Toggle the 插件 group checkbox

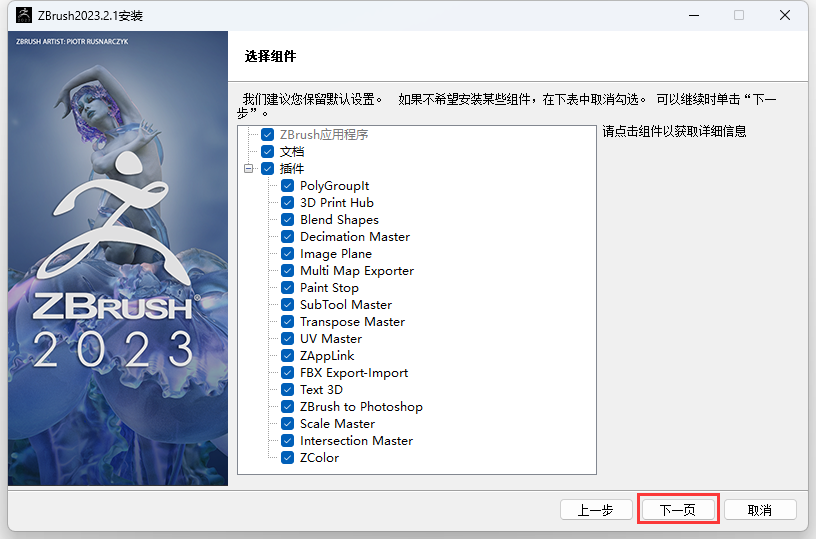pyautogui.click(x=267, y=169)
